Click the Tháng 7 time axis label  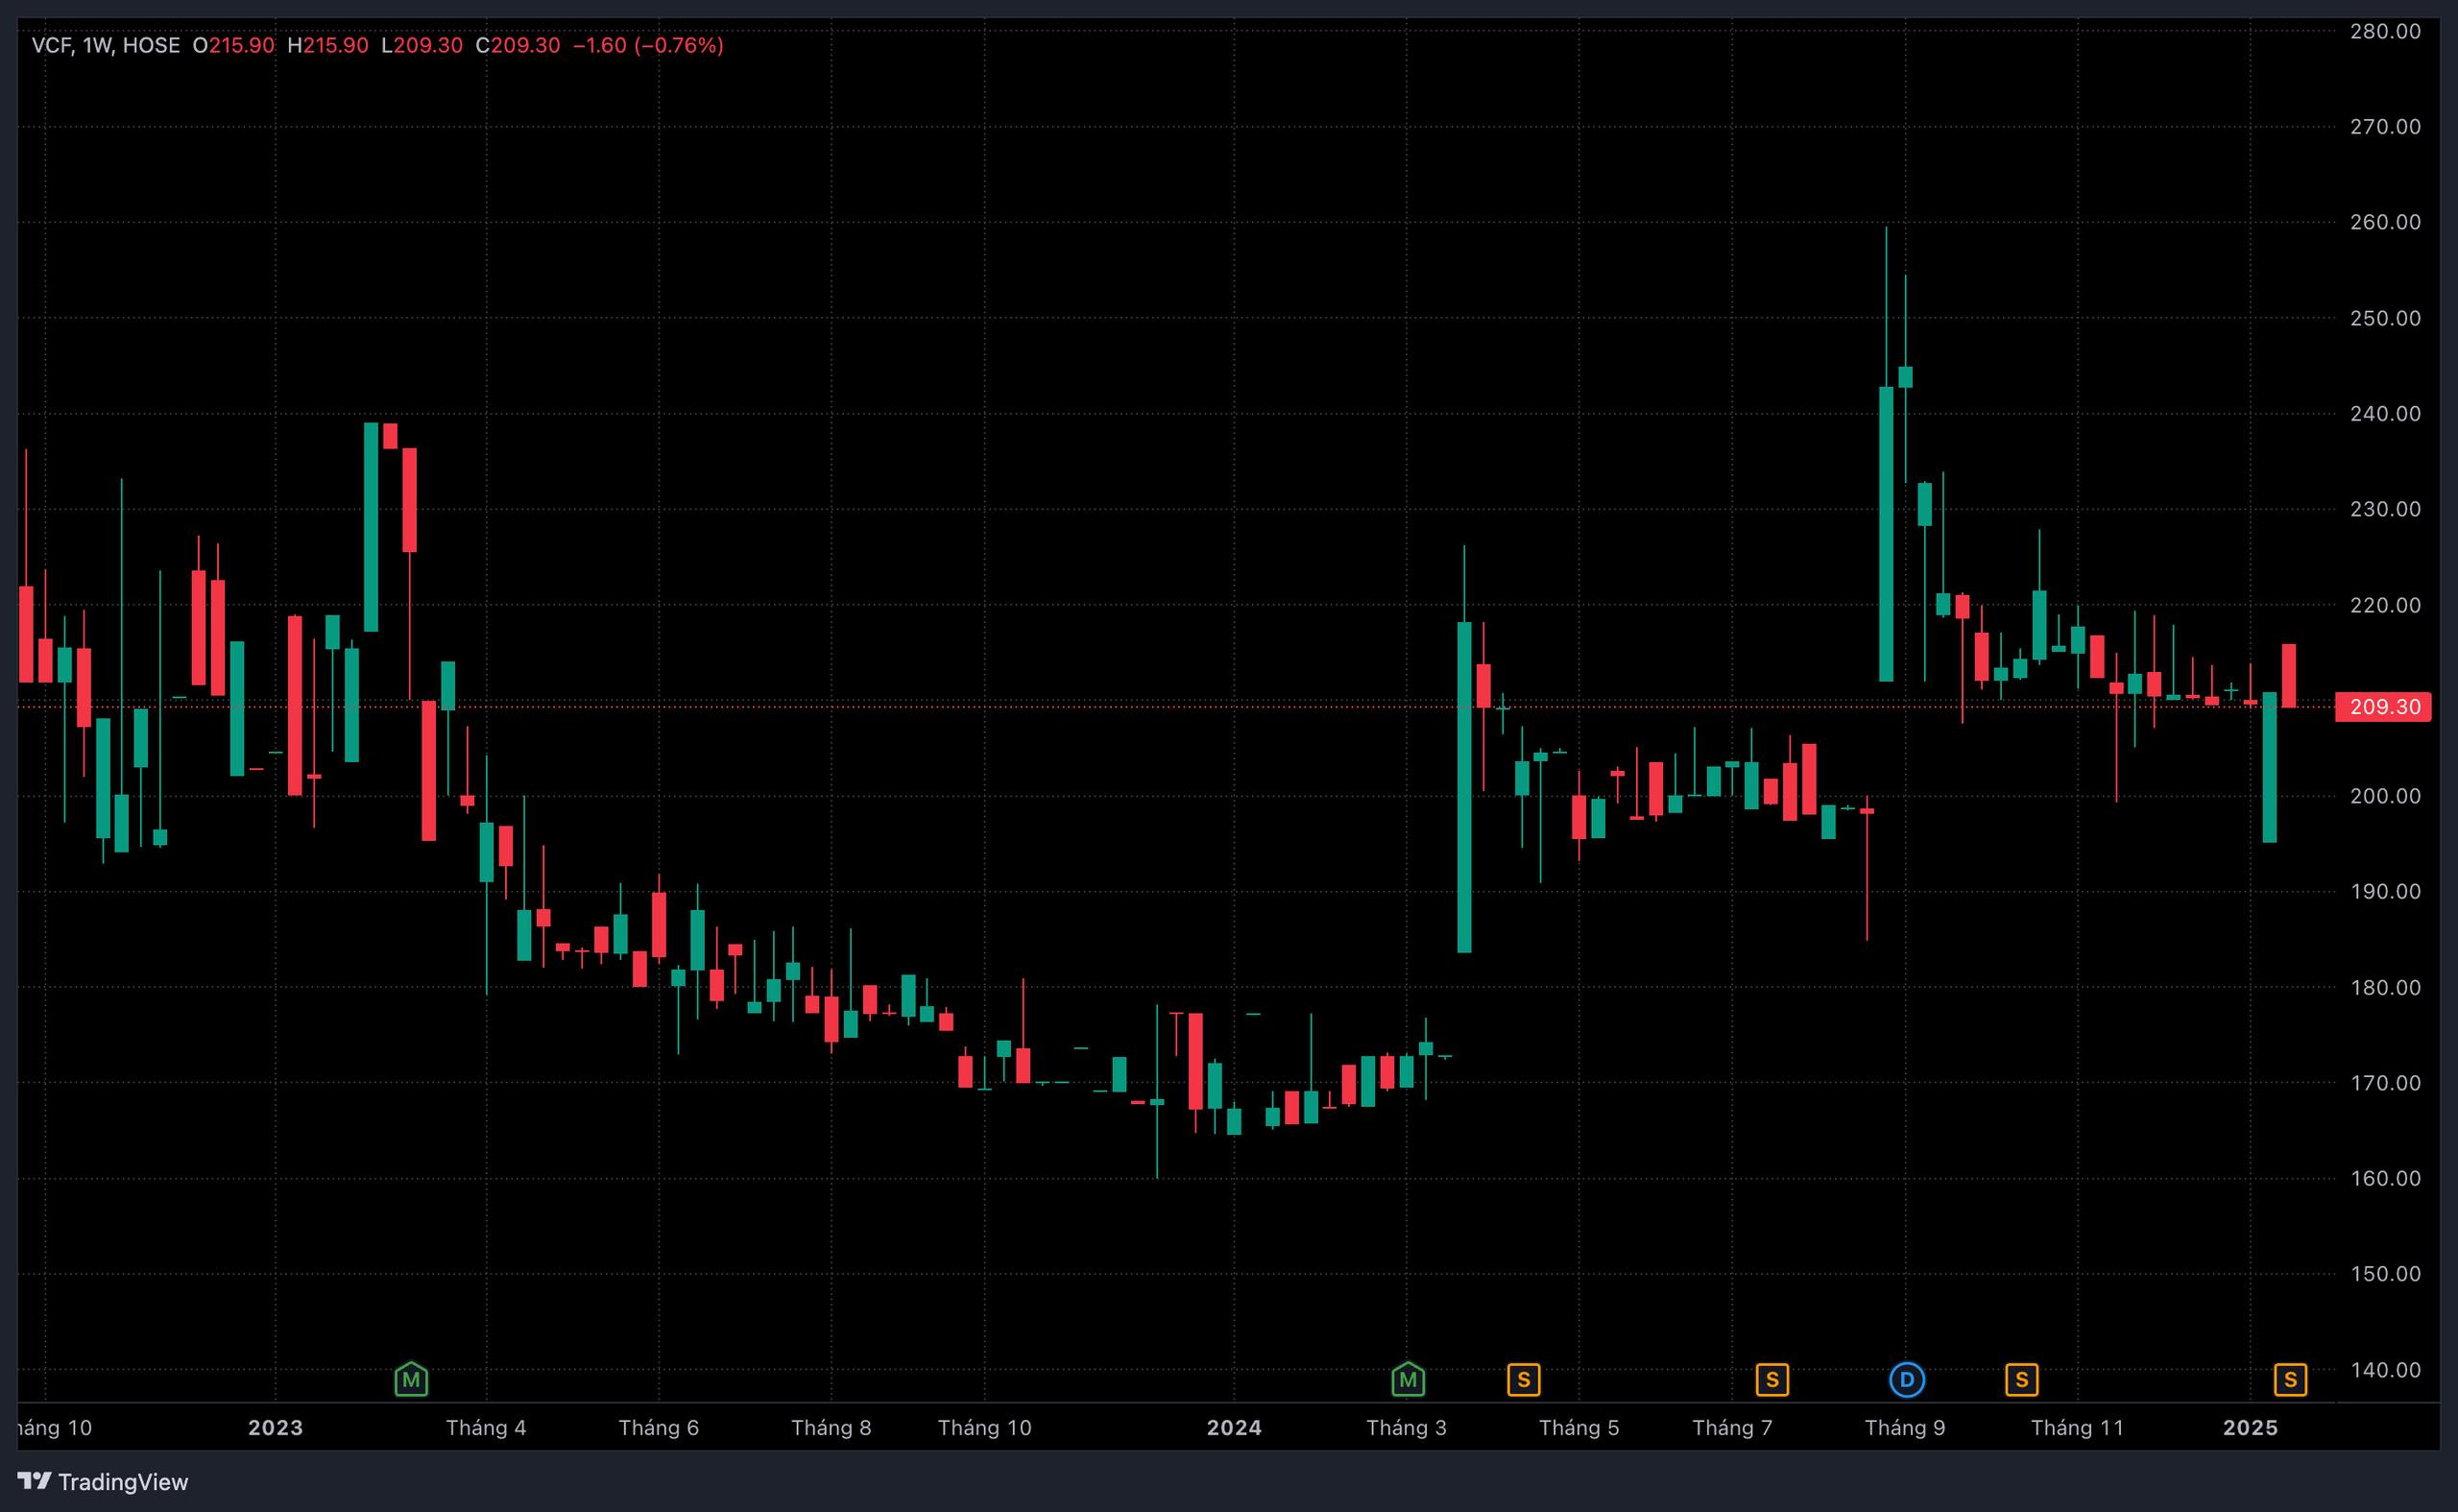point(1732,1428)
